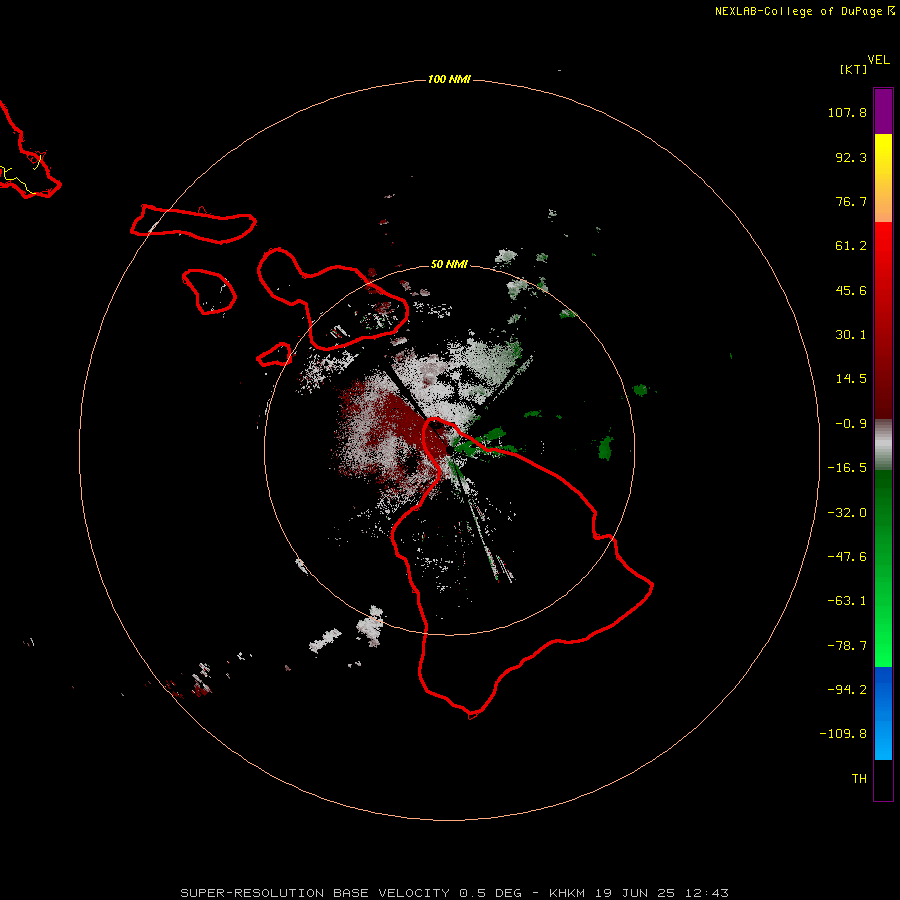Click the radar site black dot at center
Viewport: 900px width, 900px height.
(x=449, y=450)
